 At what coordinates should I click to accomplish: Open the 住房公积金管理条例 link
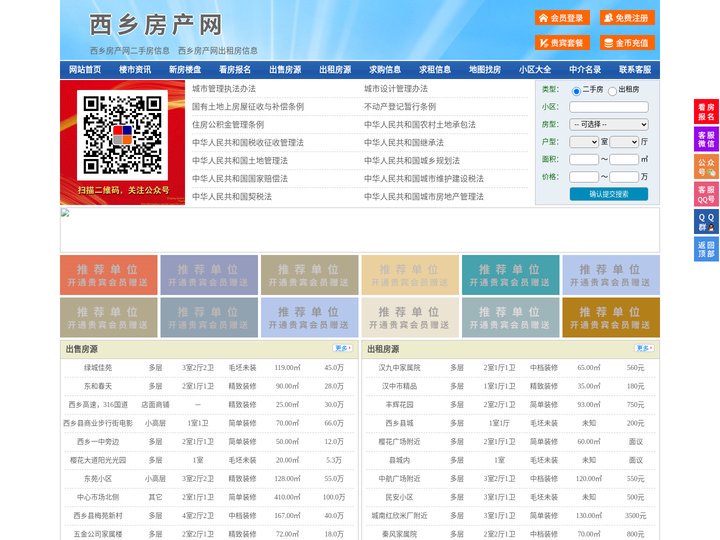coord(228,124)
